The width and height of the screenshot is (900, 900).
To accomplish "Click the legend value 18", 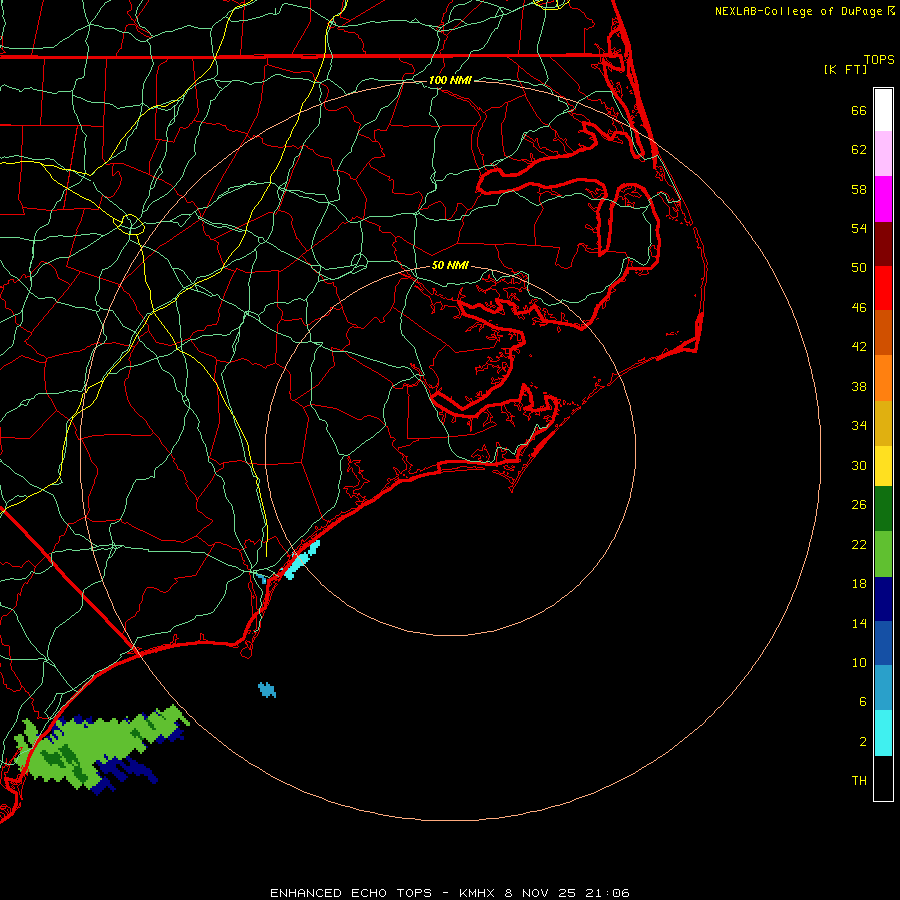I will [859, 584].
